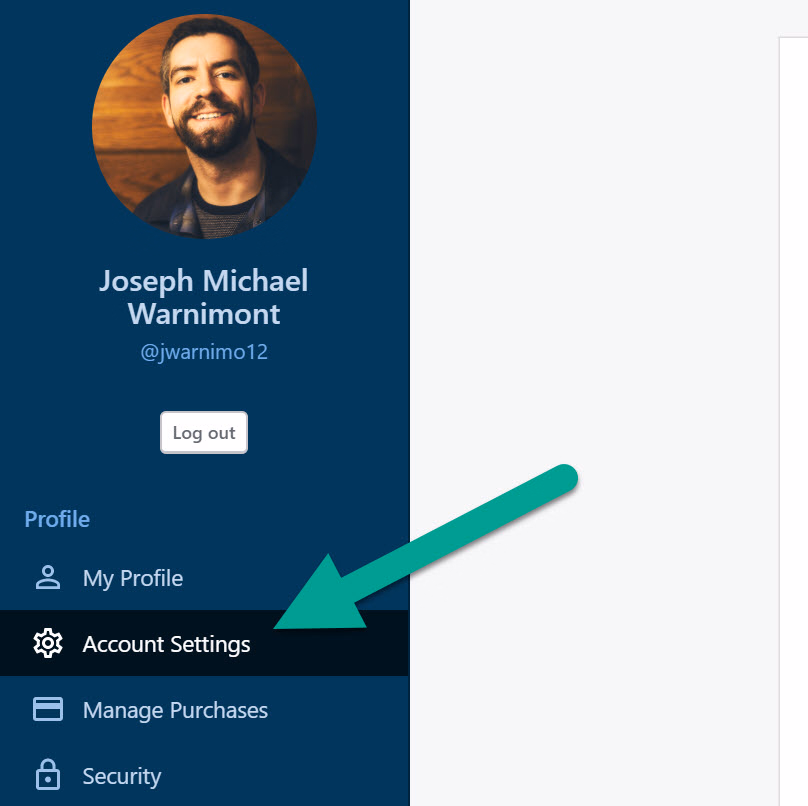Click the padlock icon beside Security
808x806 pixels.
coord(48,776)
